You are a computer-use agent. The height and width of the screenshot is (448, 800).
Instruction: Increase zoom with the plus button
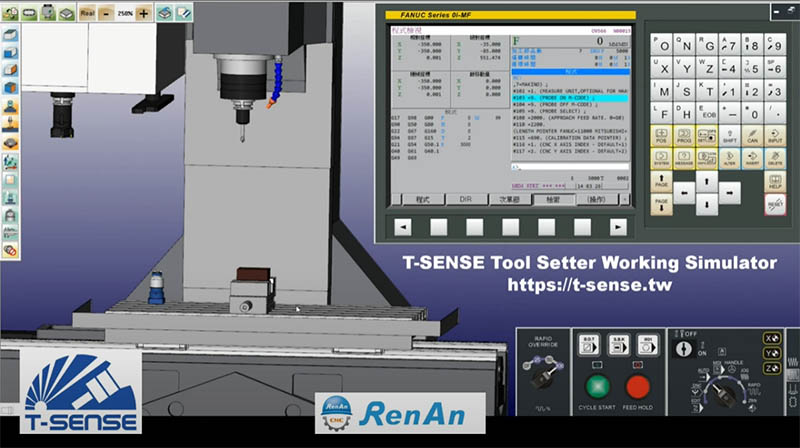click(x=144, y=13)
